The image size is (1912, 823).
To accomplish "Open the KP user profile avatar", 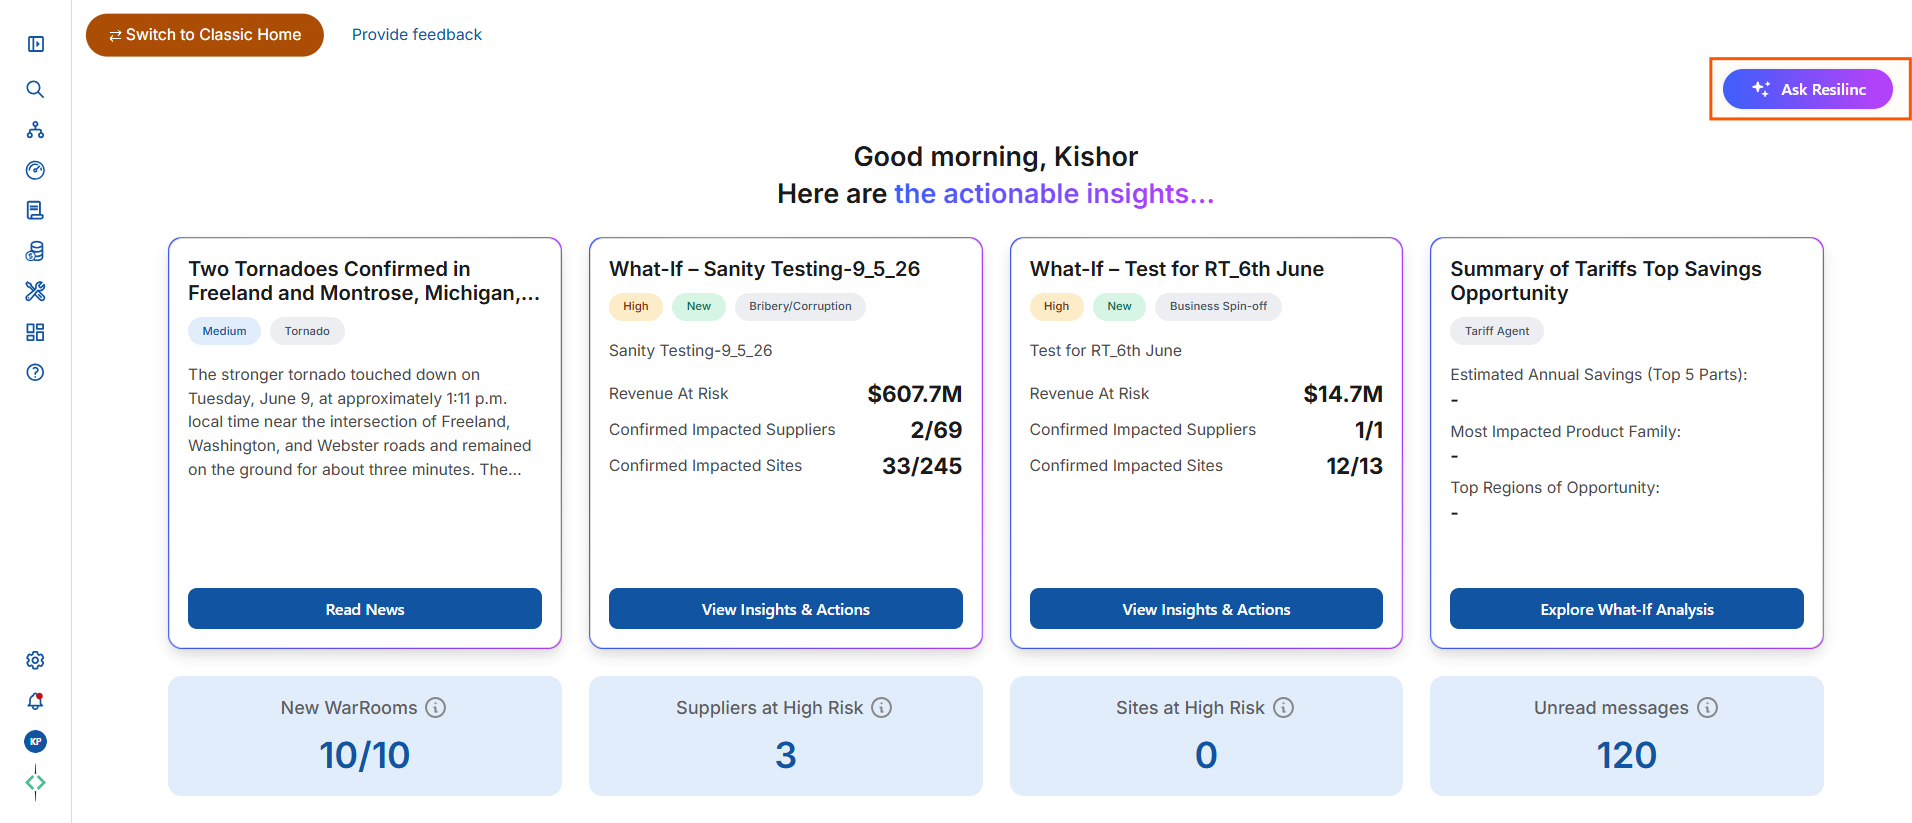I will pyautogui.click(x=35, y=741).
